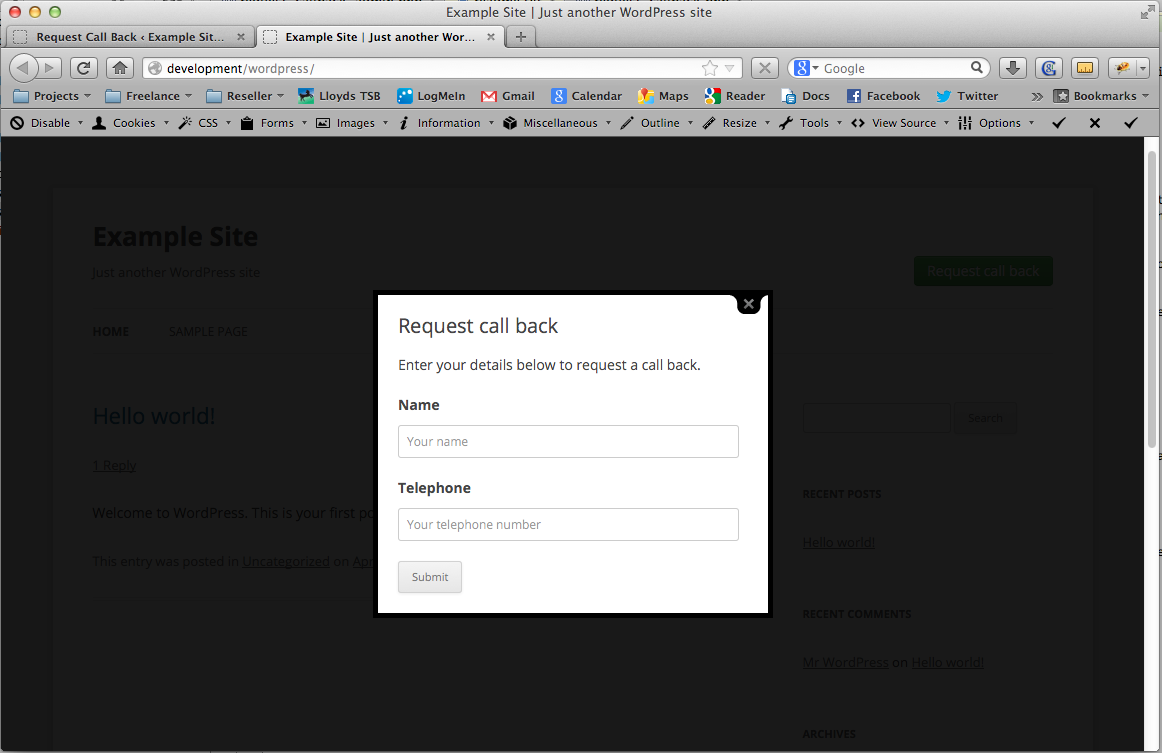Click the first checkmark validation icon
Image resolution: width=1162 pixels, height=753 pixels.
tap(1059, 123)
